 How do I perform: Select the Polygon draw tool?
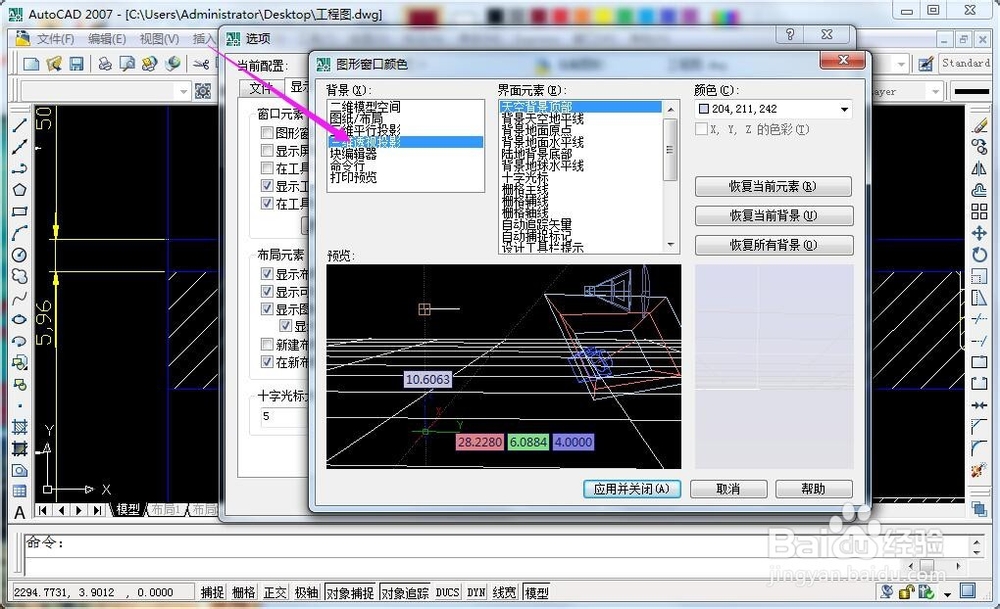(x=19, y=189)
